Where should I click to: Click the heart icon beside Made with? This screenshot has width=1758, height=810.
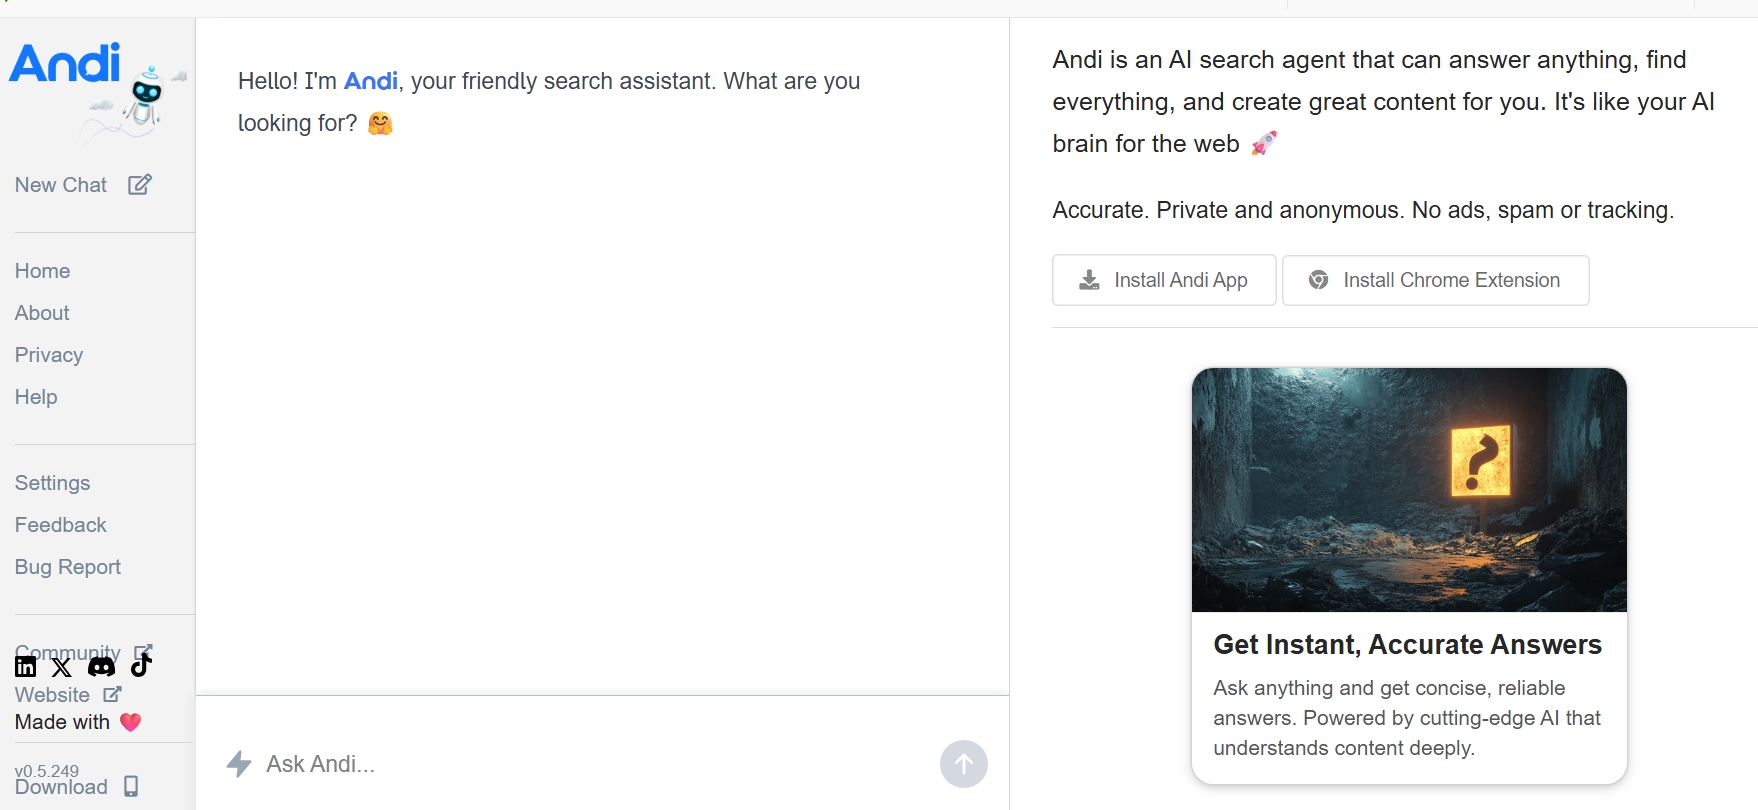(x=130, y=722)
